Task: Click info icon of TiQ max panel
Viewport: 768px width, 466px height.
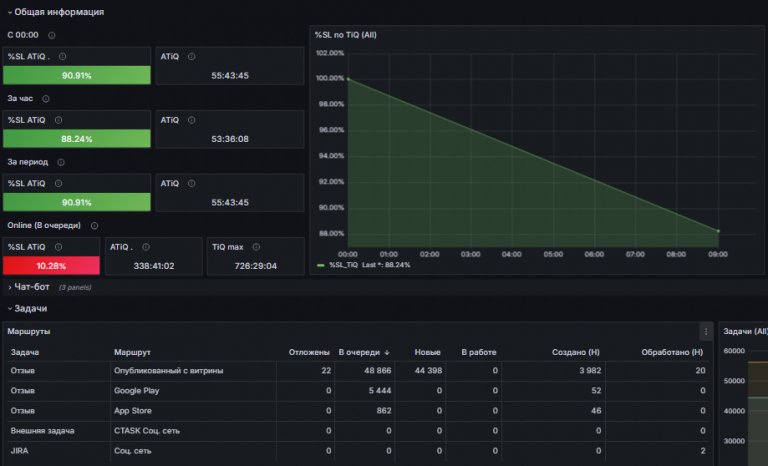Action: pyautogui.click(x=256, y=247)
